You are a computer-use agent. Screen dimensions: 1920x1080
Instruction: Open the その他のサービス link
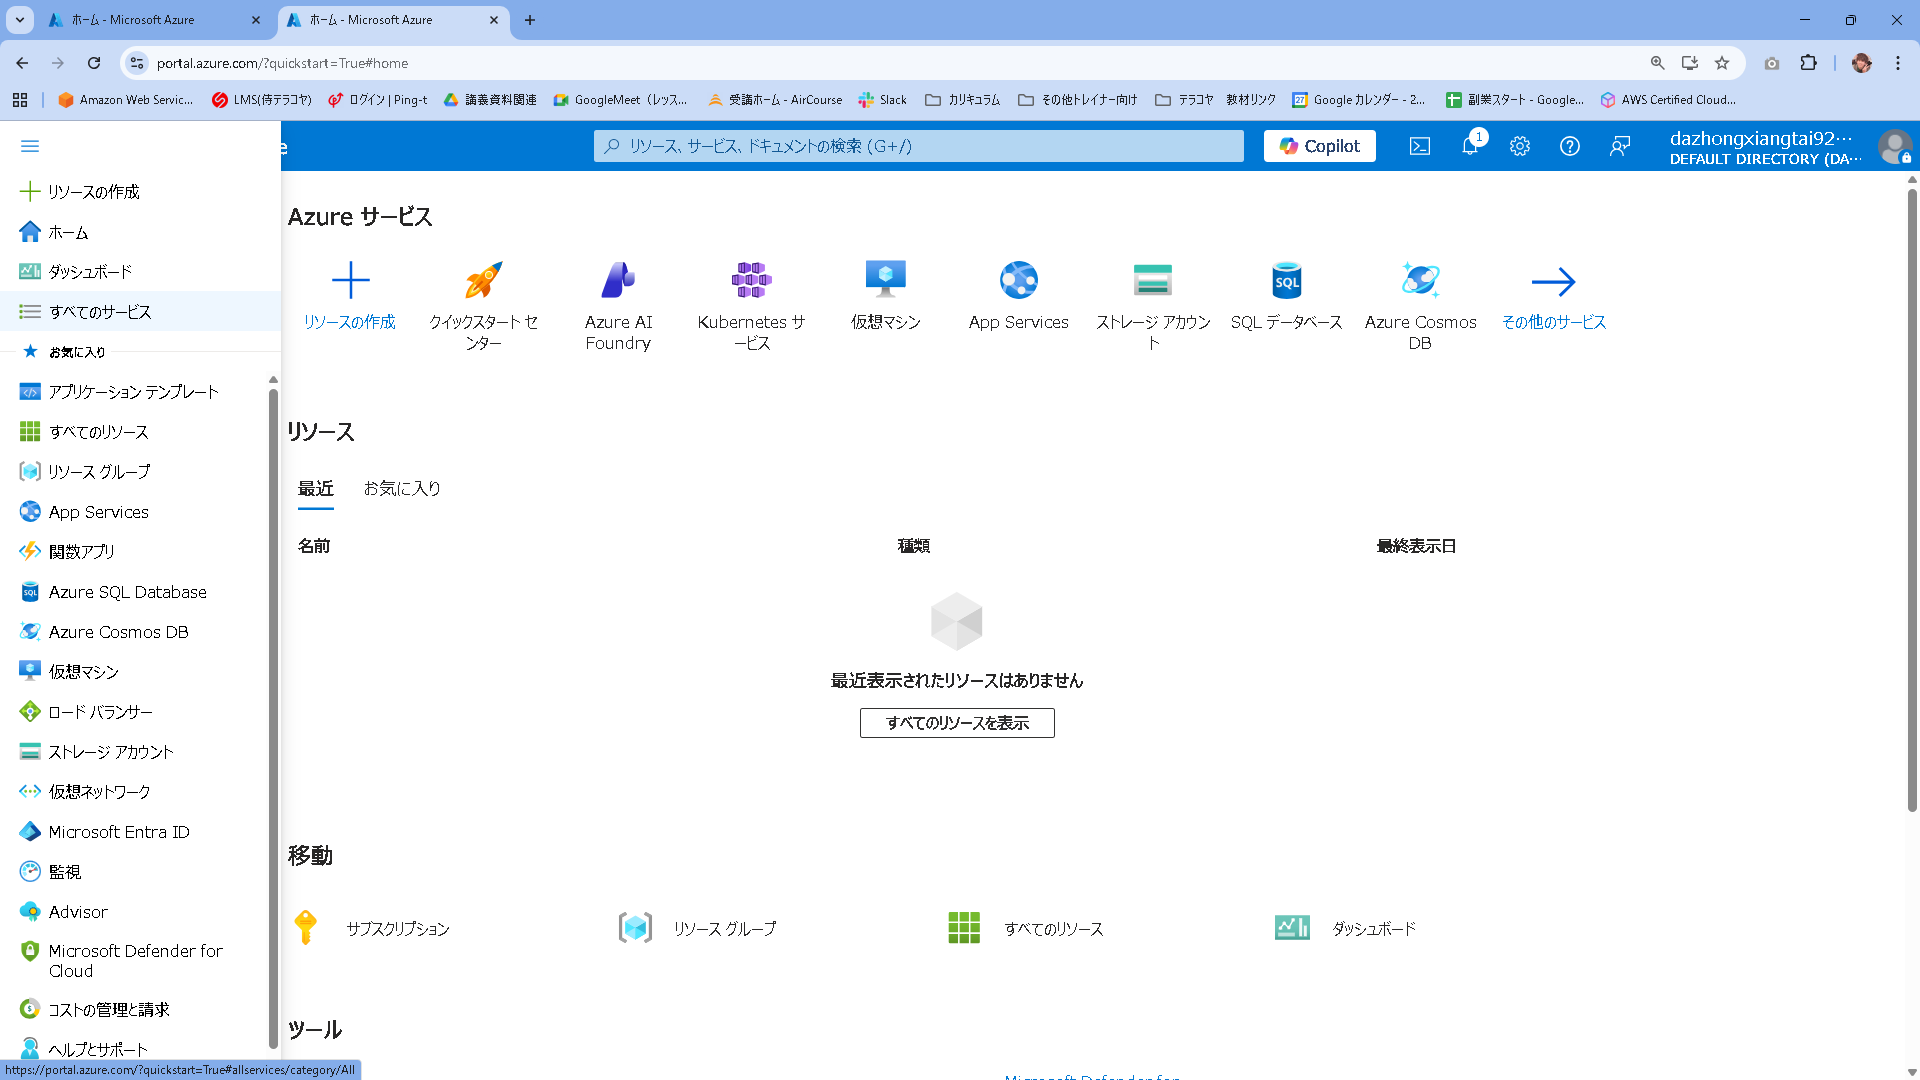tap(1553, 322)
